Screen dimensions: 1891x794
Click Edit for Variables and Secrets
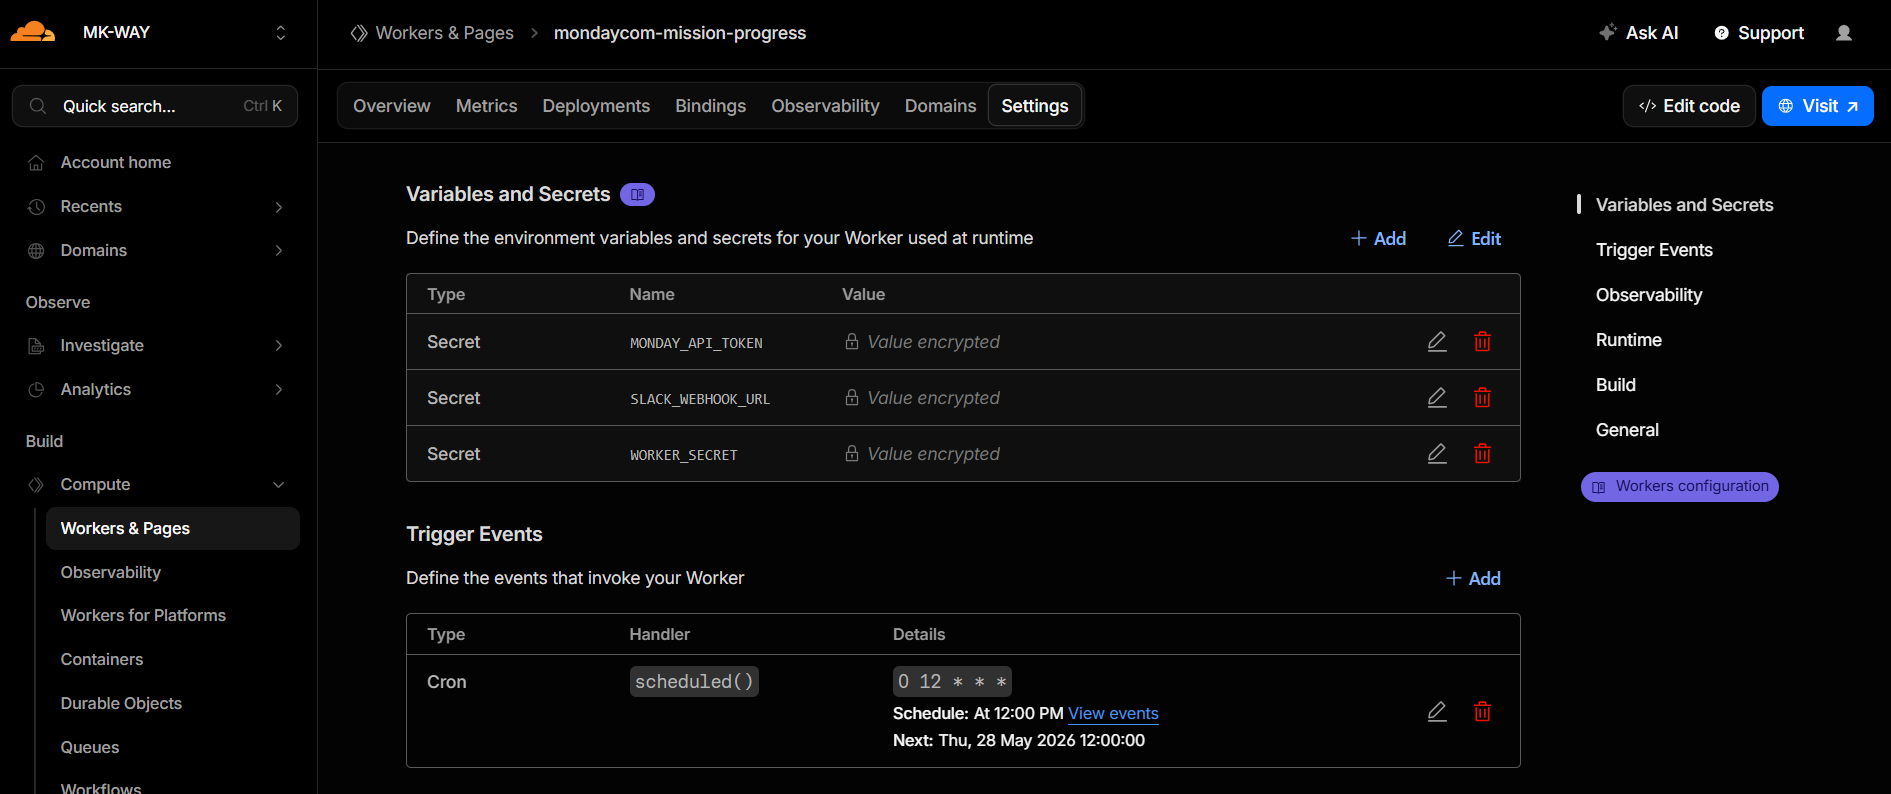[1475, 238]
